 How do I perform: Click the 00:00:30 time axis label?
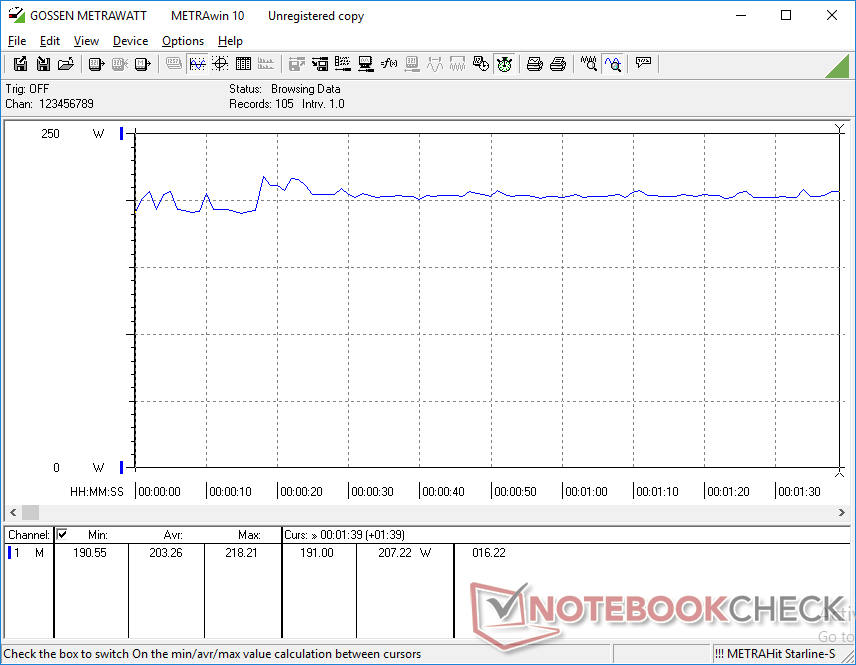click(x=372, y=491)
